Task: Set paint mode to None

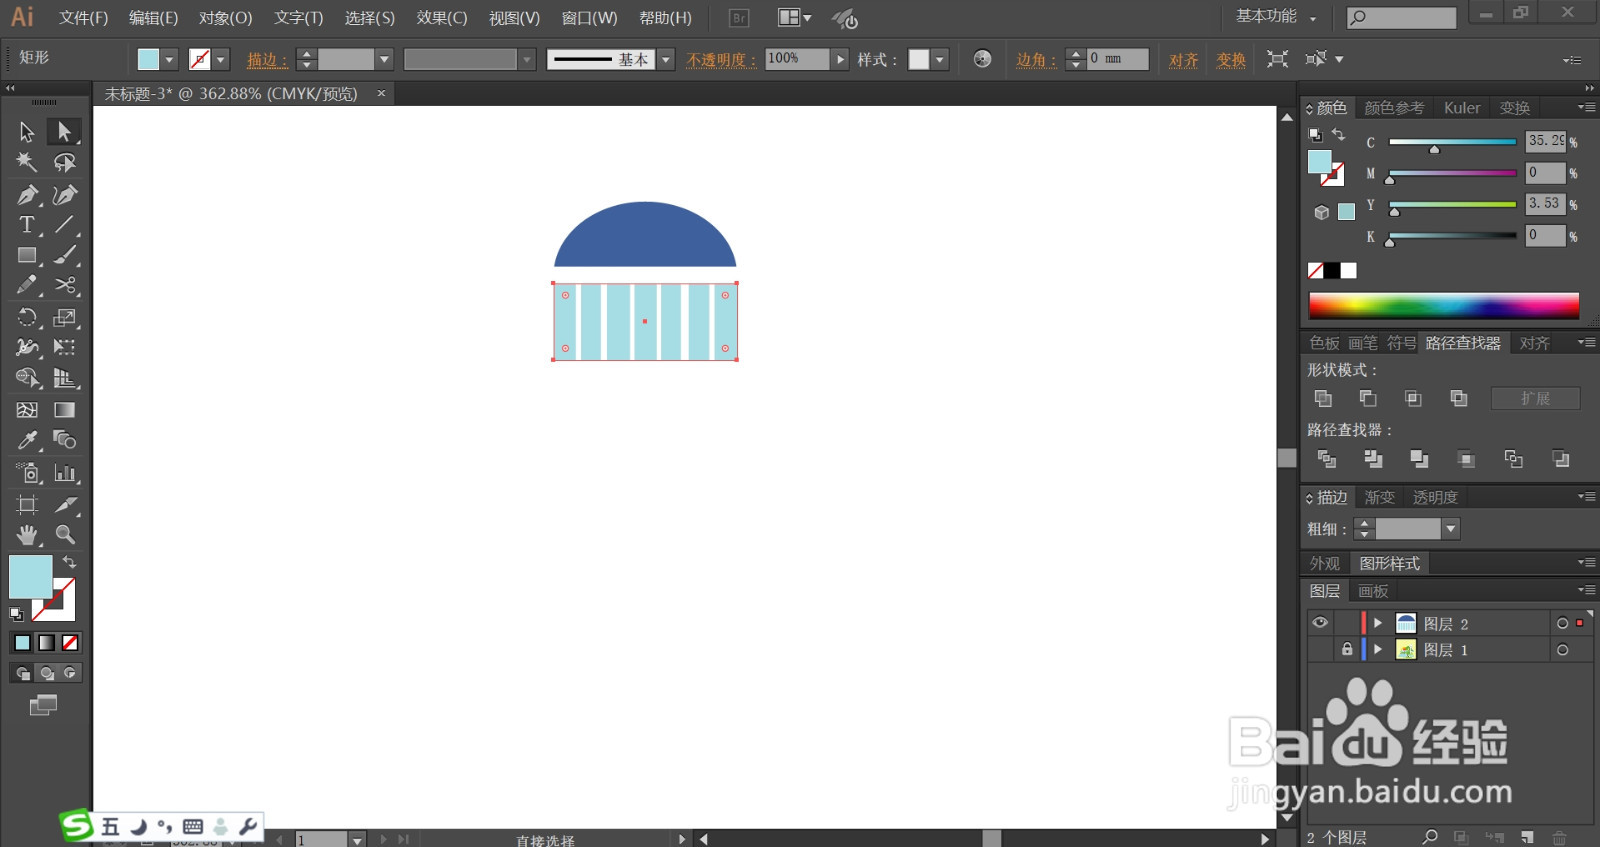Action: pyautogui.click(x=70, y=643)
